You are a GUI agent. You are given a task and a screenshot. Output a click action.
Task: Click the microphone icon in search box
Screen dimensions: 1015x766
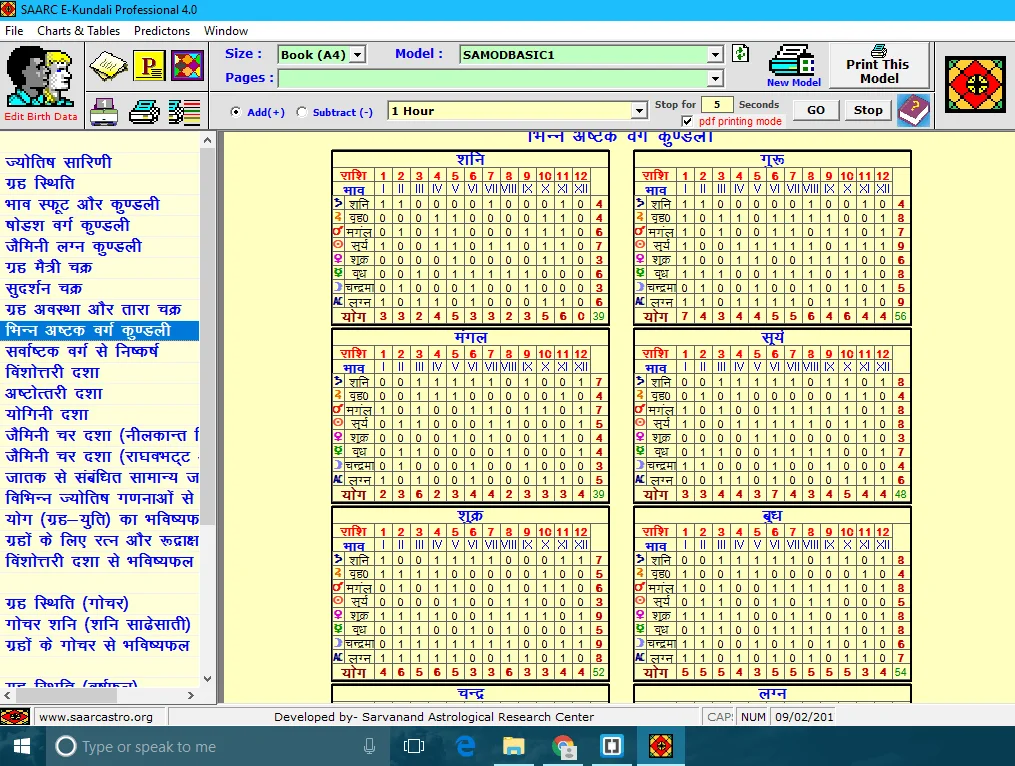click(x=369, y=747)
